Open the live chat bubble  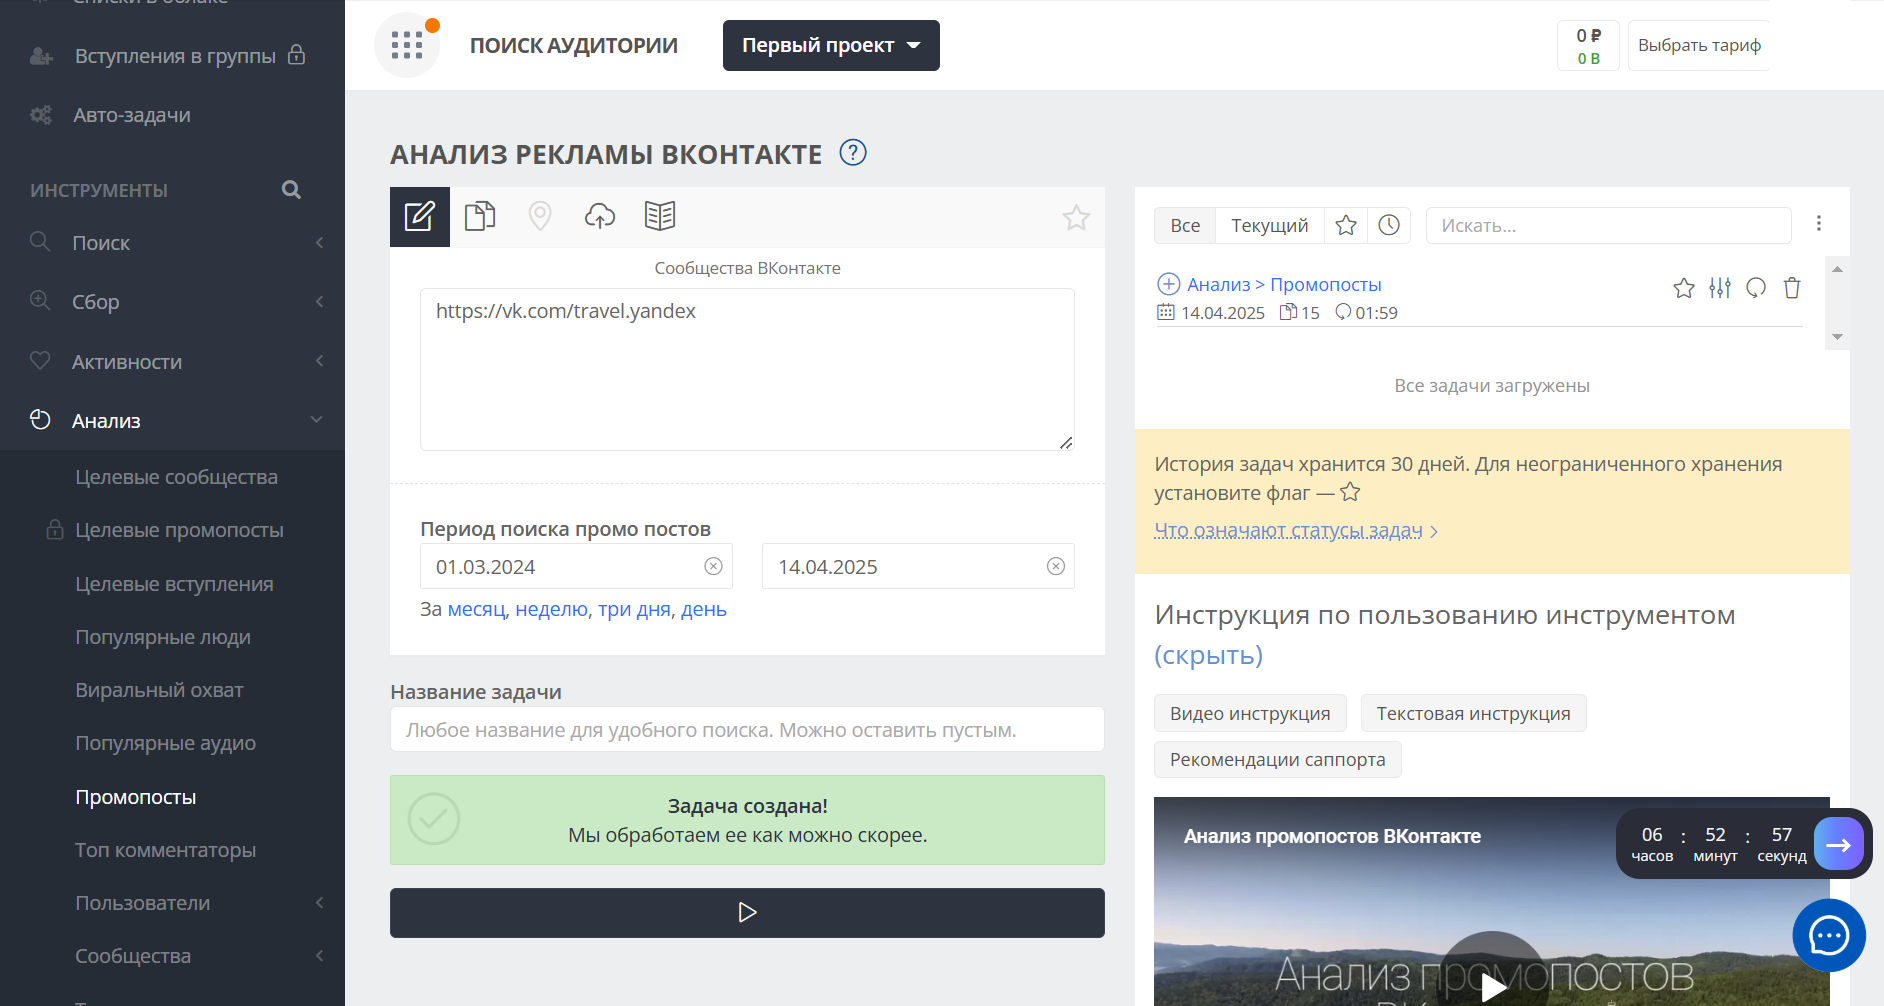click(x=1829, y=936)
